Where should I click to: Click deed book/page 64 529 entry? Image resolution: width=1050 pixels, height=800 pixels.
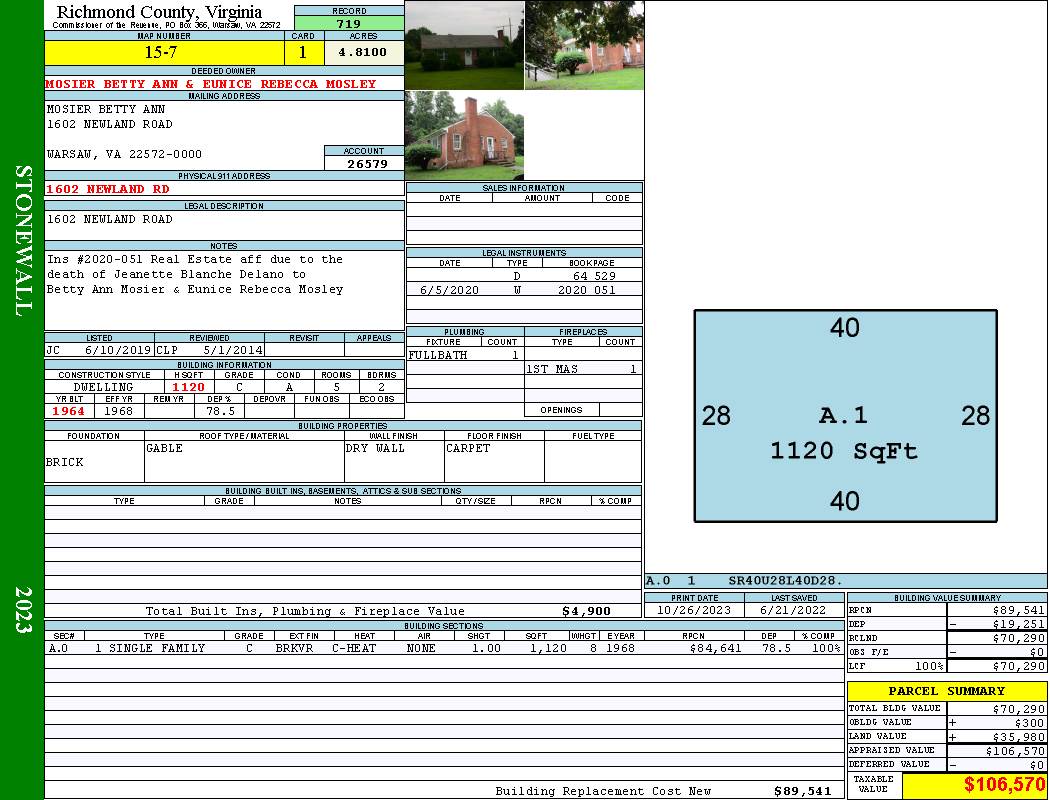point(593,276)
